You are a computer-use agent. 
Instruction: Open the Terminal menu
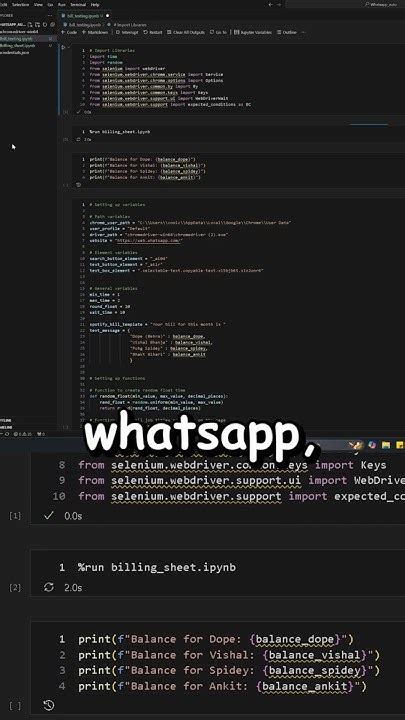(78, 4)
